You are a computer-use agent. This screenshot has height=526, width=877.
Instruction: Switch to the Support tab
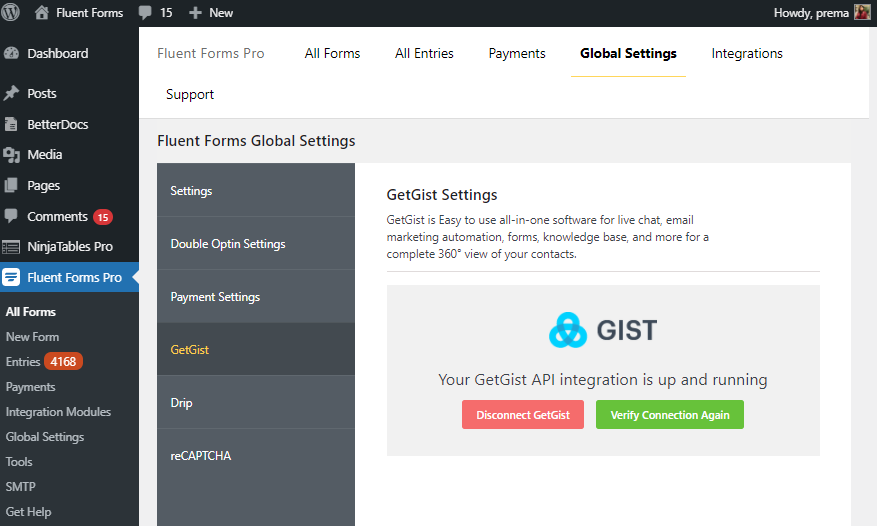click(x=190, y=95)
